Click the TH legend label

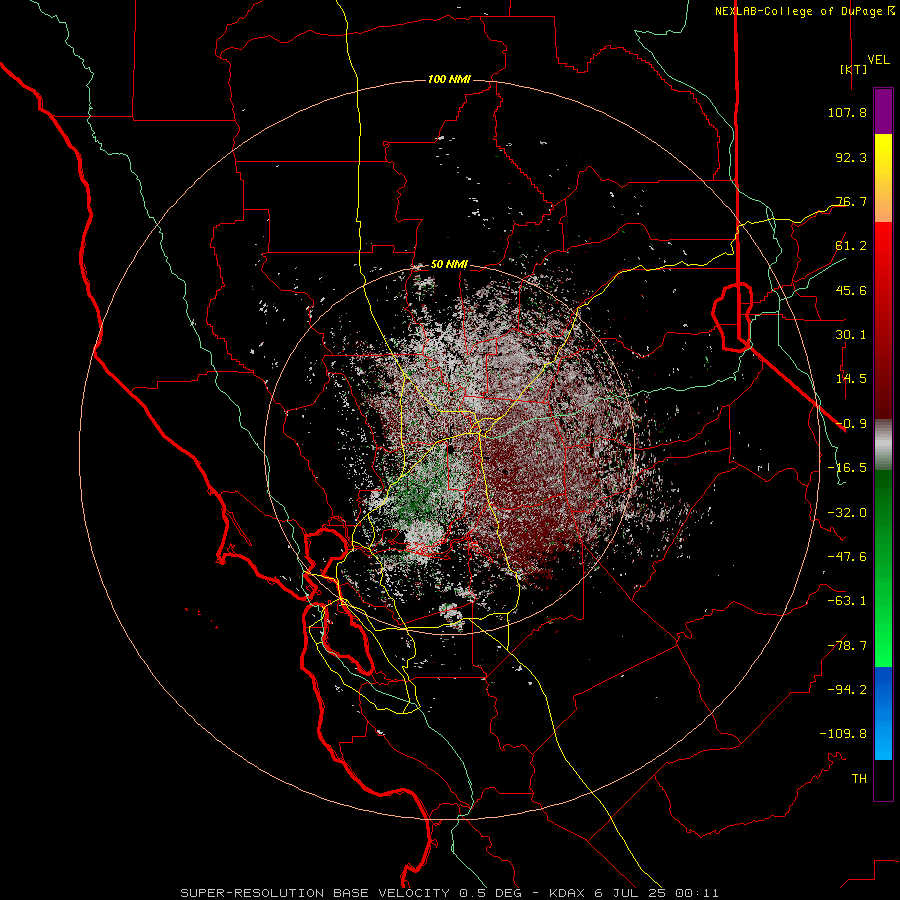pos(859,778)
